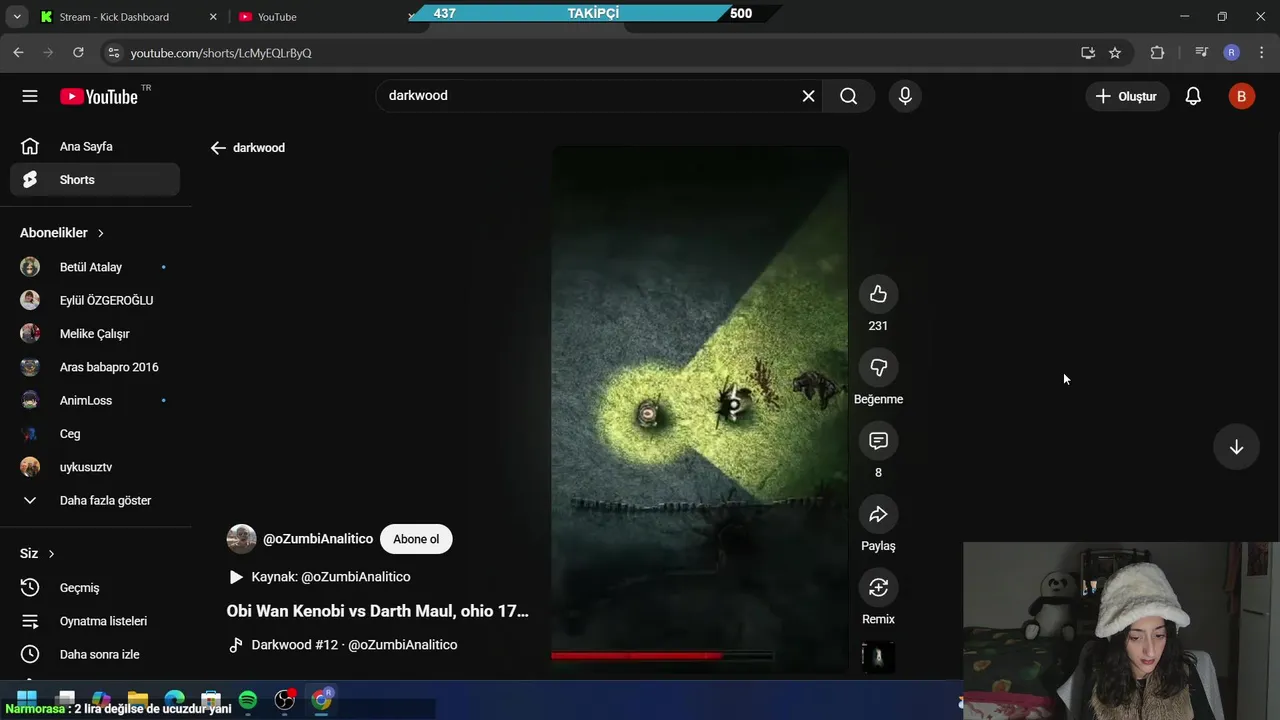Screen dimensions: 1280x720
Task: Open the YouTube hamburger guide menu
Action: (30, 96)
